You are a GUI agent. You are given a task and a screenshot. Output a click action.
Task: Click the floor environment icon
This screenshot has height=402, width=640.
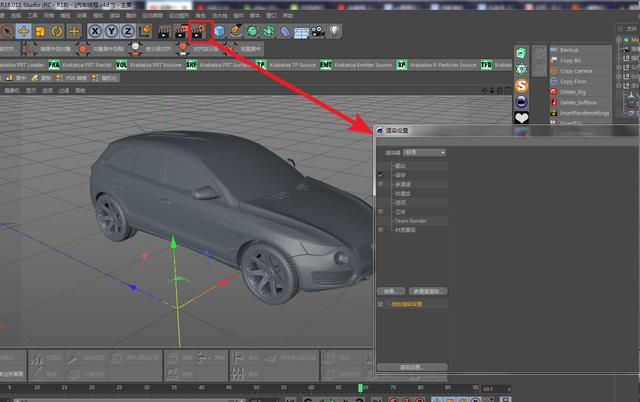point(301,32)
